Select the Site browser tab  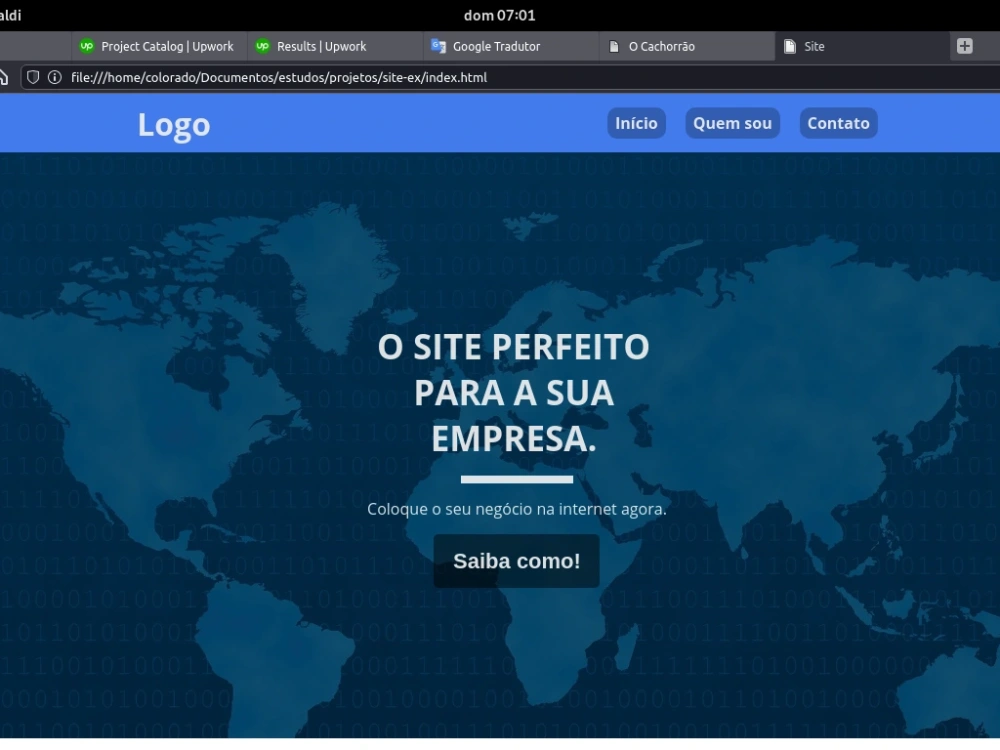tap(862, 46)
